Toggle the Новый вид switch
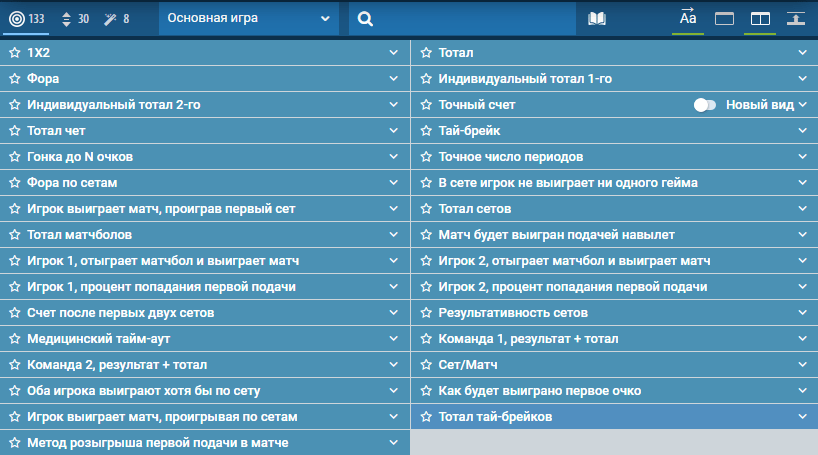The height and width of the screenshot is (455, 818). tap(704, 105)
